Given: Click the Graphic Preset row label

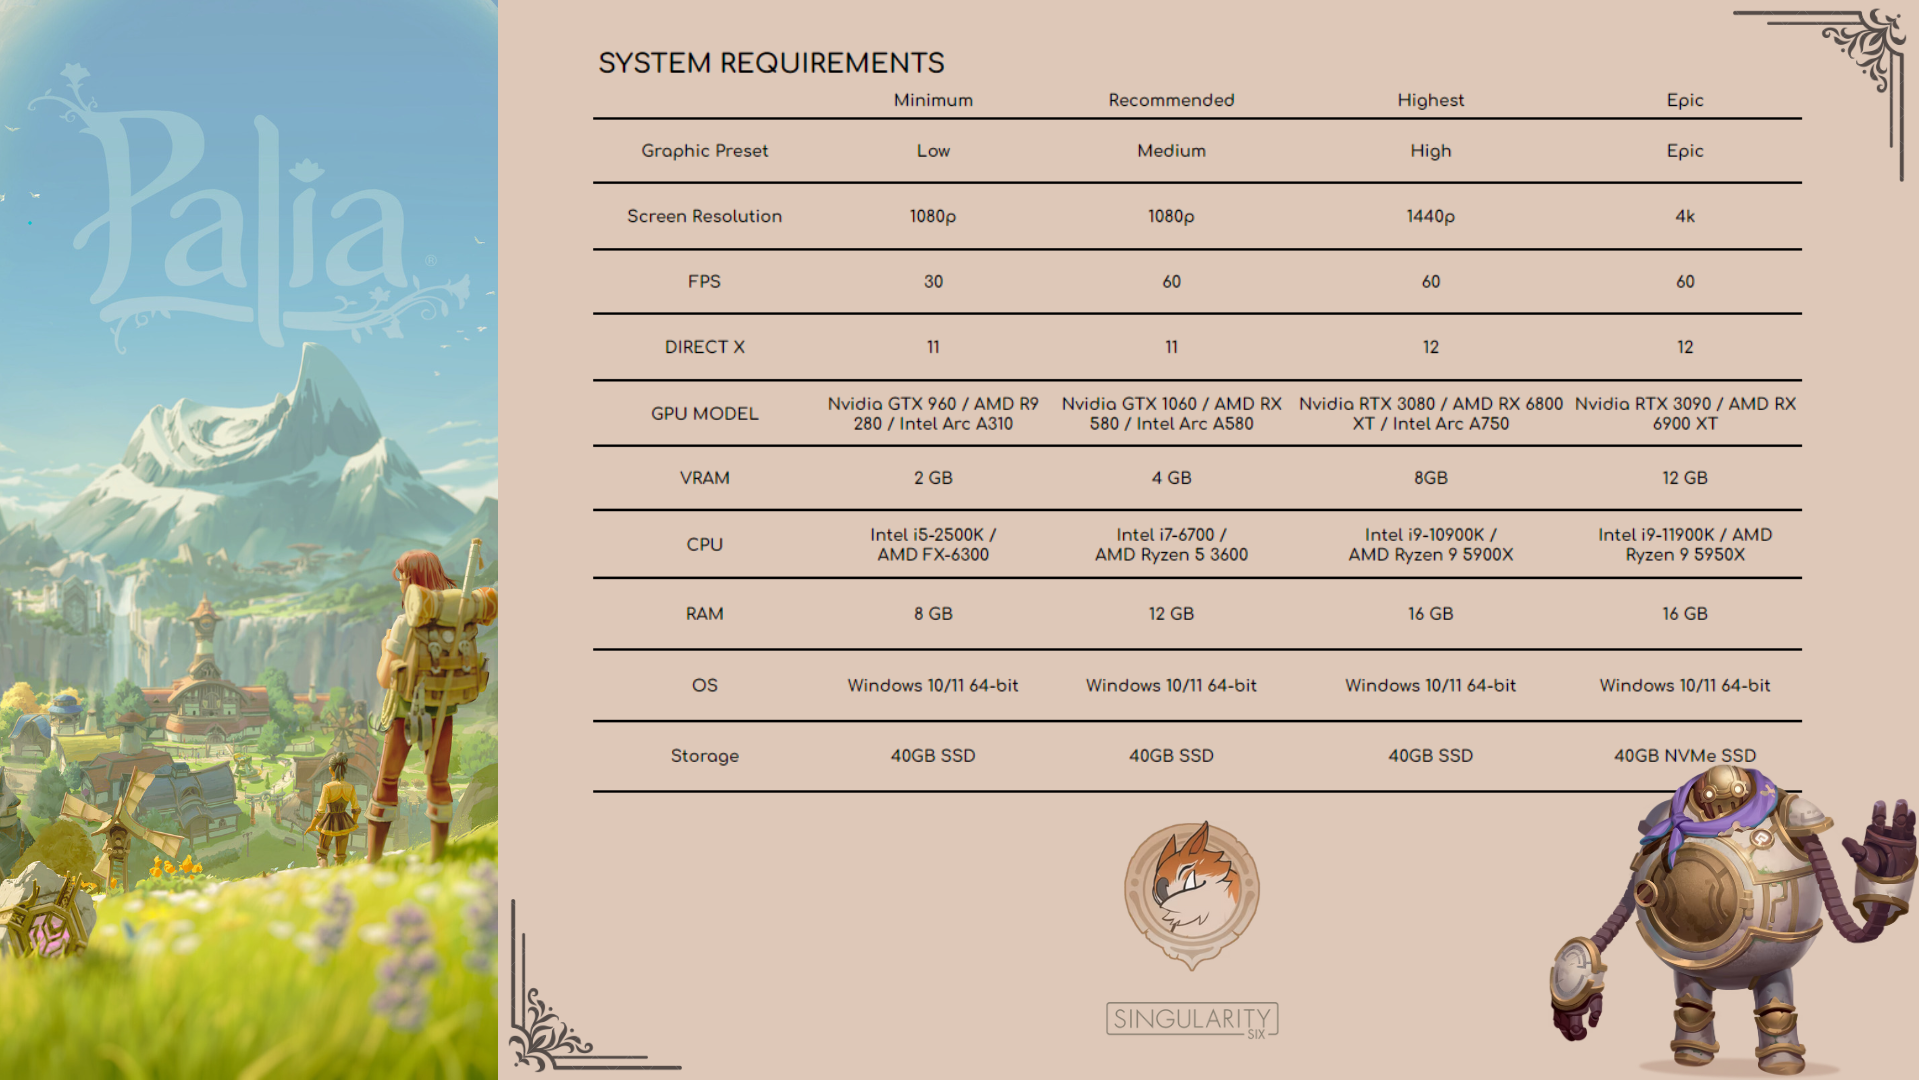Looking at the screenshot, I should [704, 150].
